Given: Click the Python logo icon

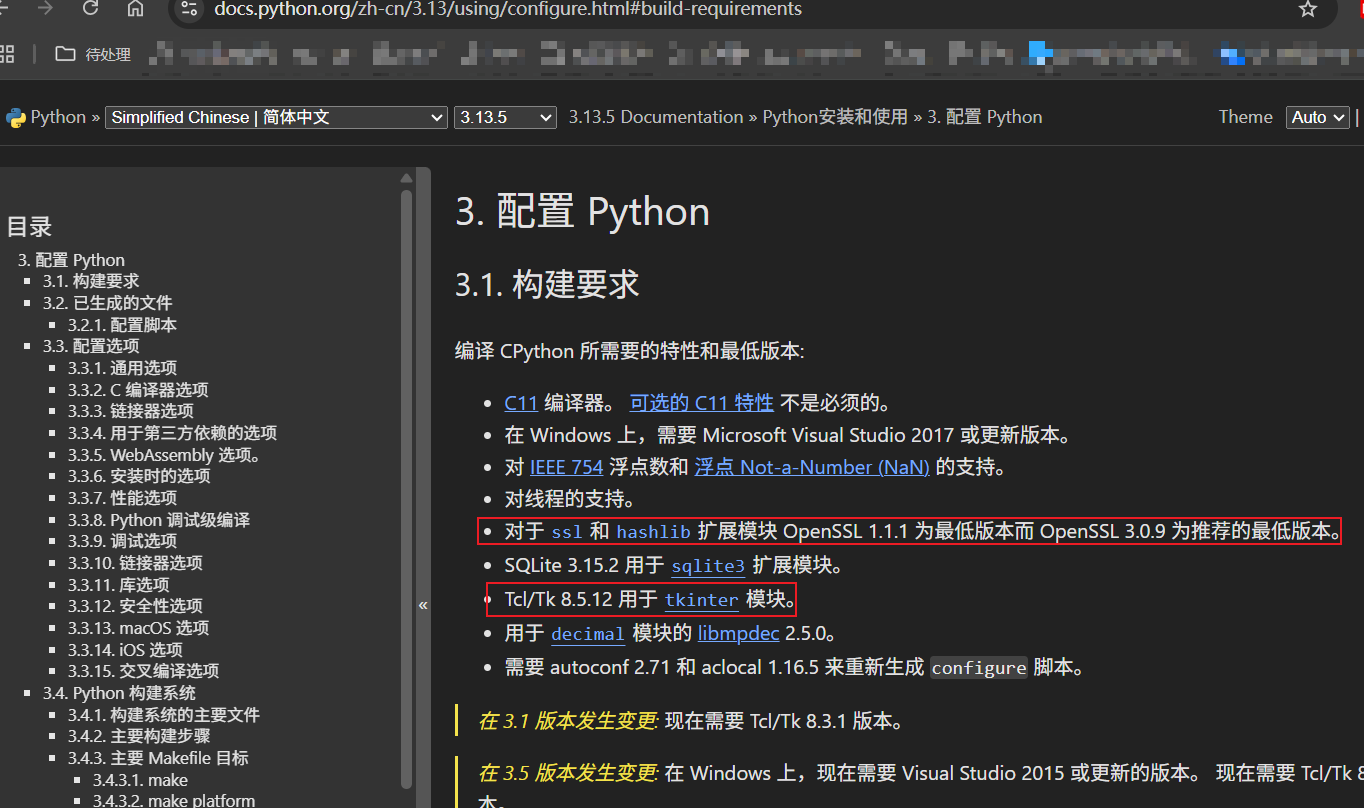Looking at the screenshot, I should coord(15,118).
